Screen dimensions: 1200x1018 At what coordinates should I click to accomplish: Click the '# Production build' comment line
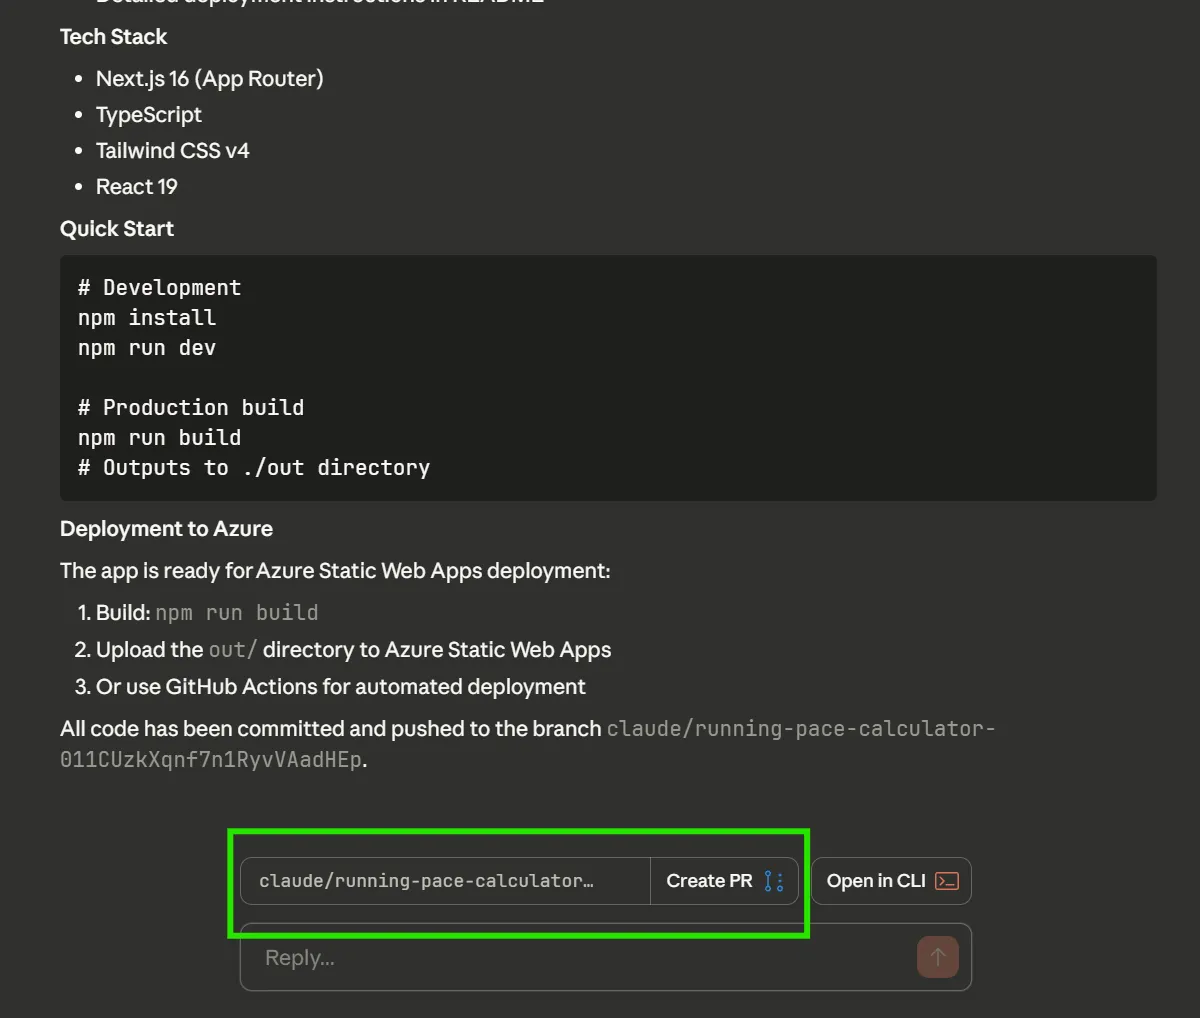(x=191, y=408)
